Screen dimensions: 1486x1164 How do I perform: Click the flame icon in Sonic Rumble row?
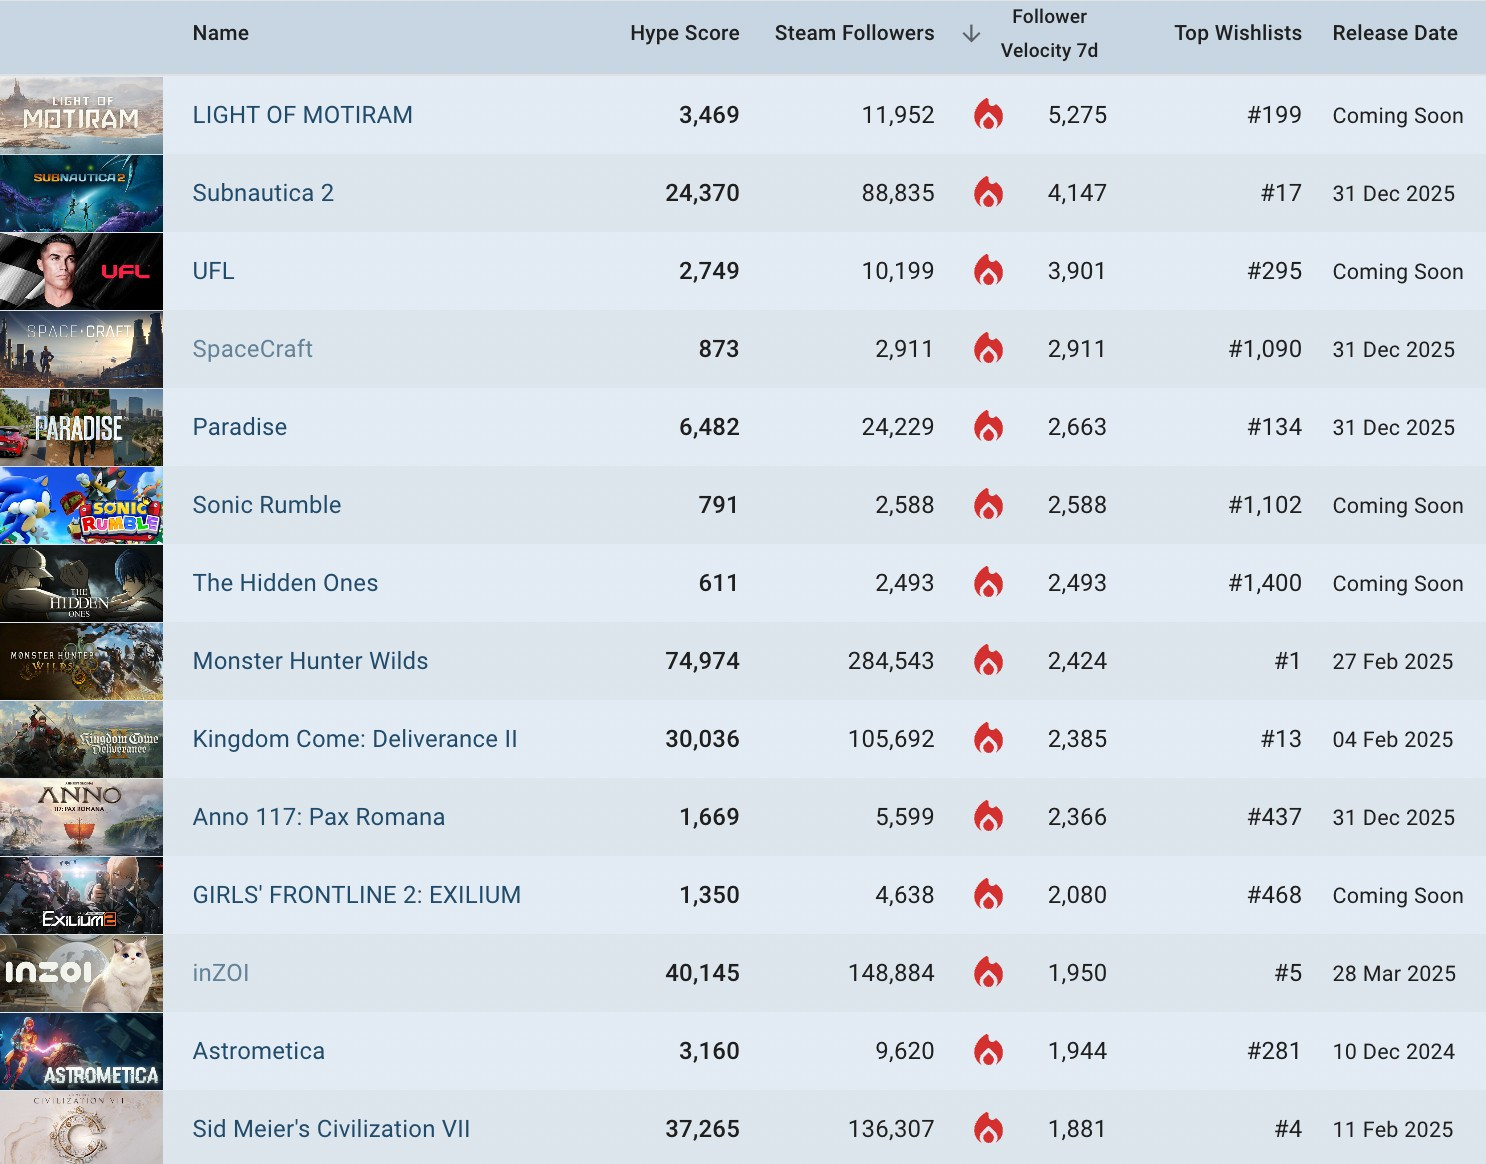988,505
